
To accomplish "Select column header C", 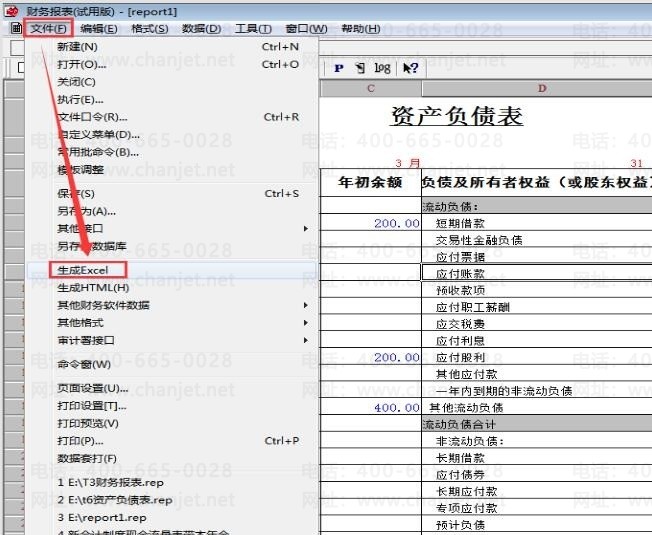I will (370, 89).
